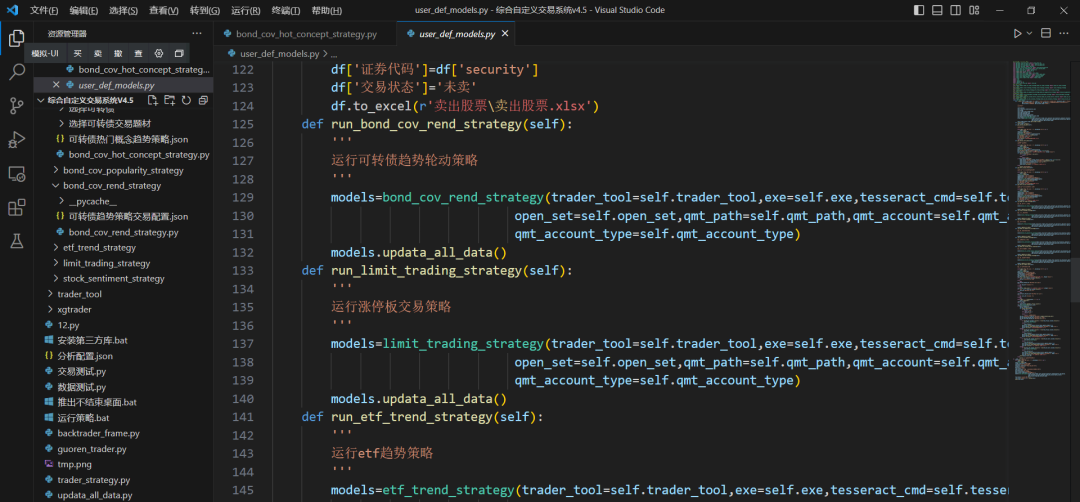The height and width of the screenshot is (502, 1080).
Task: Open run options dropdown arrow
Action: tap(1030, 33)
